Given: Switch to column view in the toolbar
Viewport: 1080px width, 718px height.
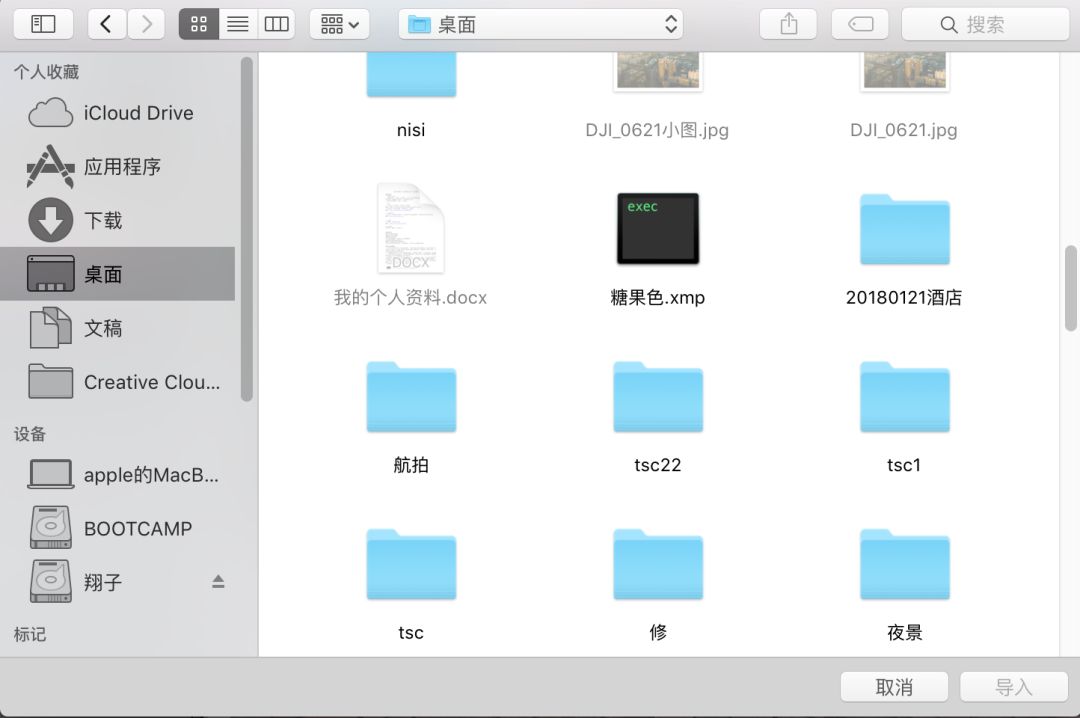Looking at the screenshot, I should [276, 23].
